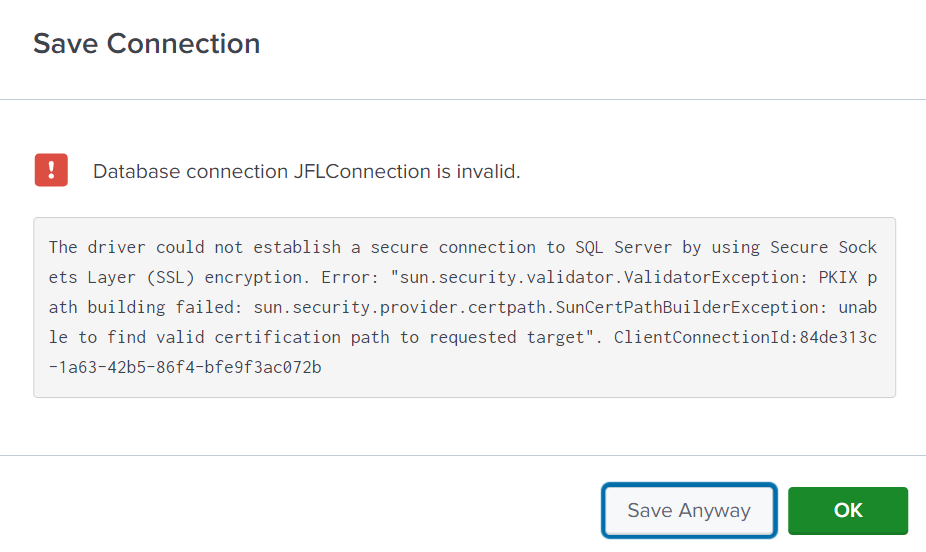Click the "(SSL)" text in error details
Viewport: 926px width, 552px height.
[x=171, y=277]
